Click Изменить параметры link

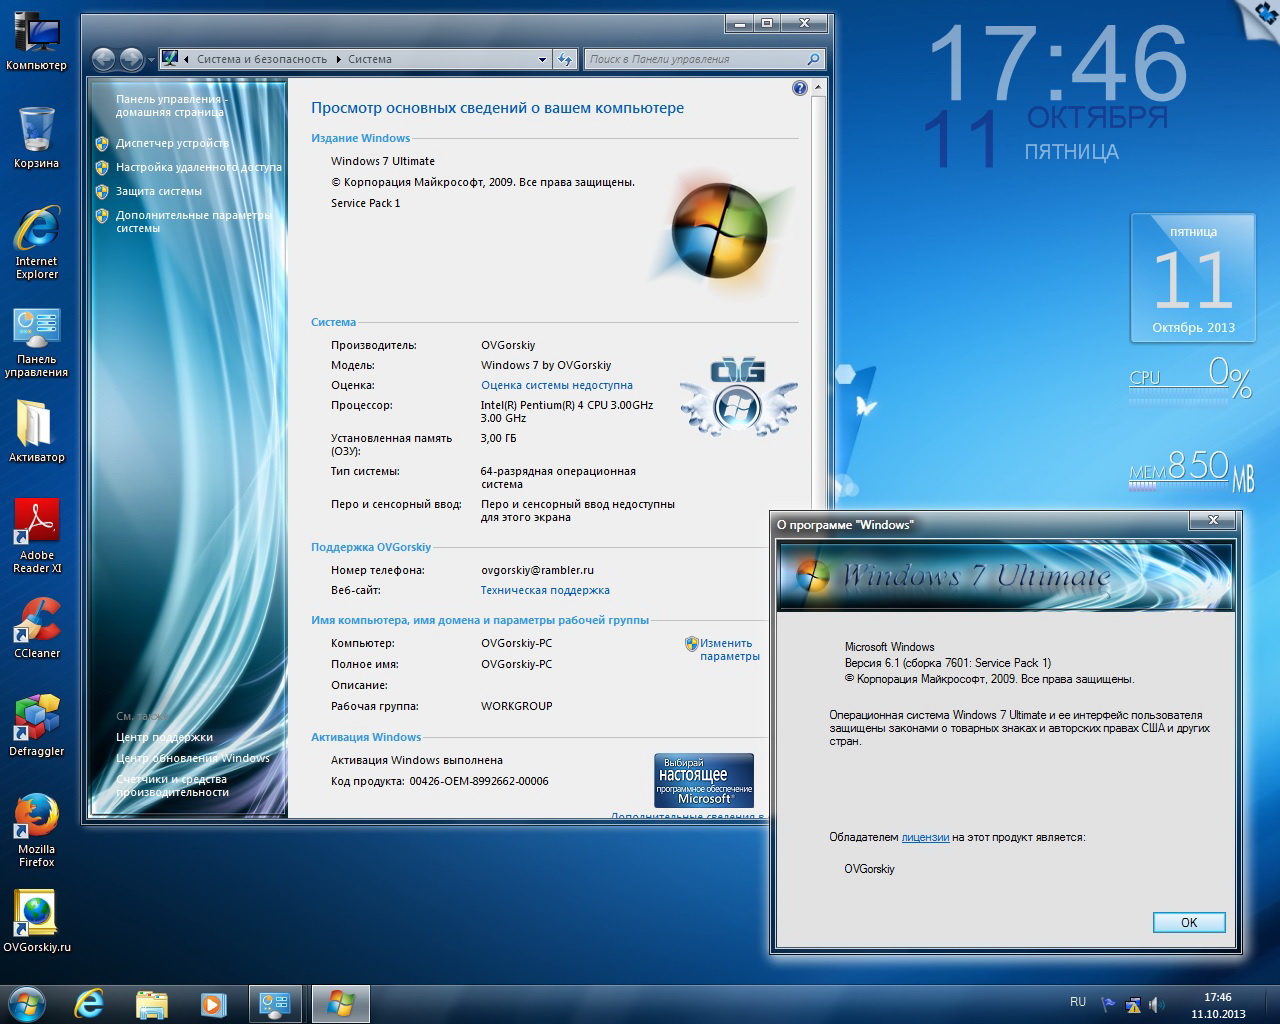(x=729, y=650)
